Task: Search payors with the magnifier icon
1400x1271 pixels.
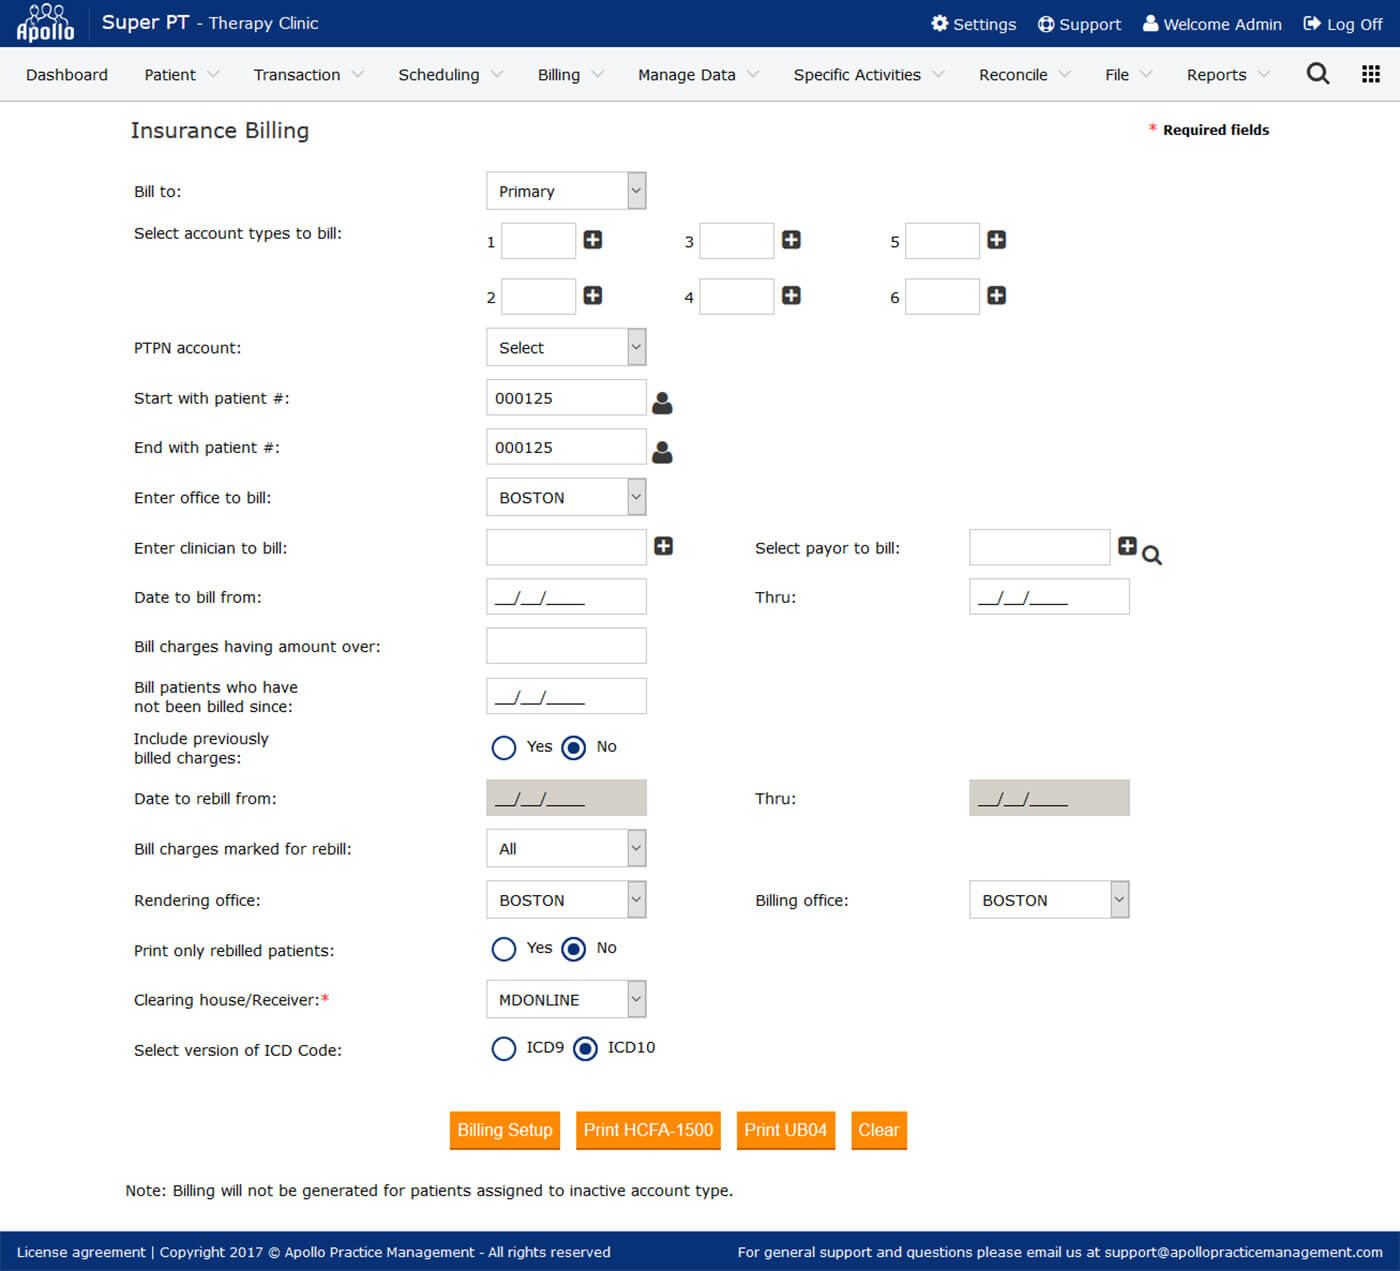Action: (x=1152, y=555)
